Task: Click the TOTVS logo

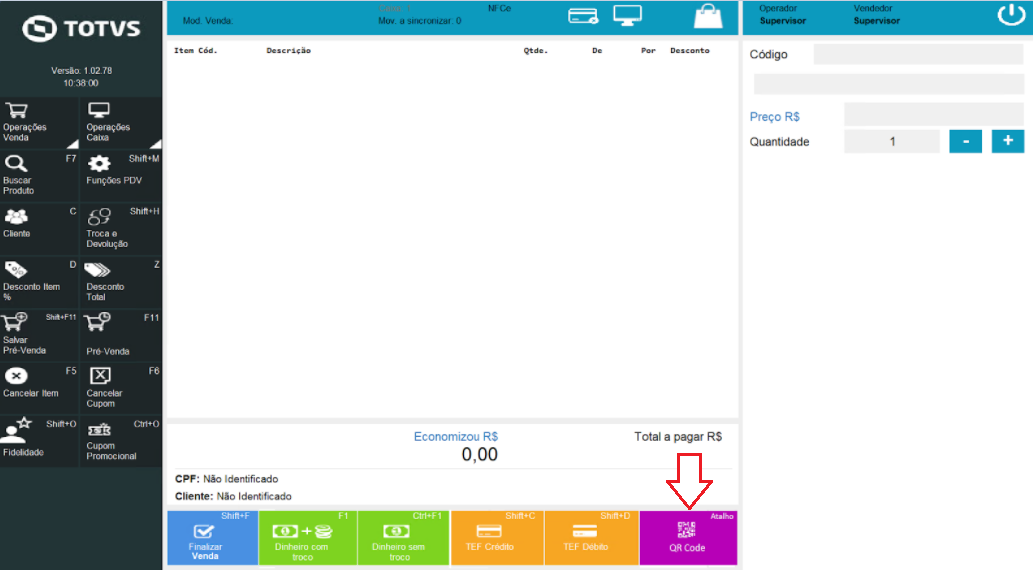Action: [81, 28]
